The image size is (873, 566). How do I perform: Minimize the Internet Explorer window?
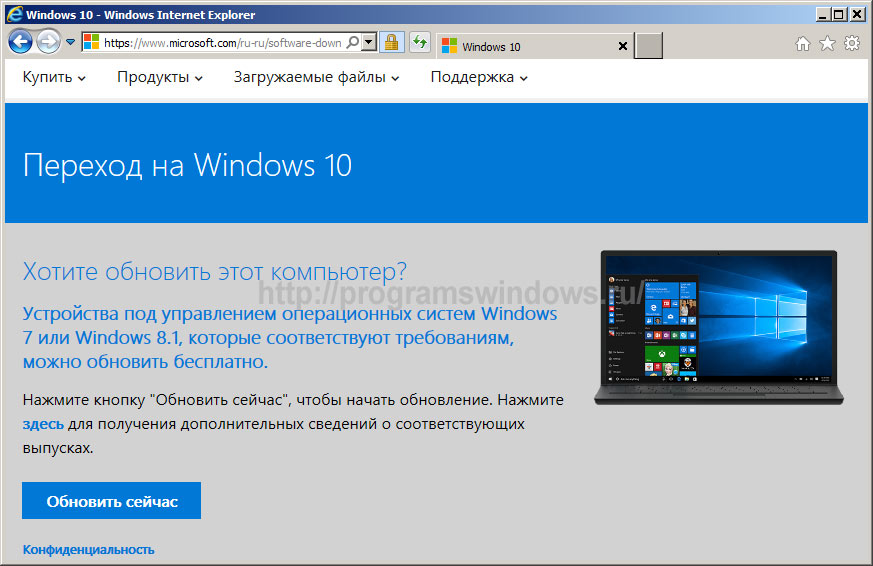pyautogui.click(x=823, y=14)
